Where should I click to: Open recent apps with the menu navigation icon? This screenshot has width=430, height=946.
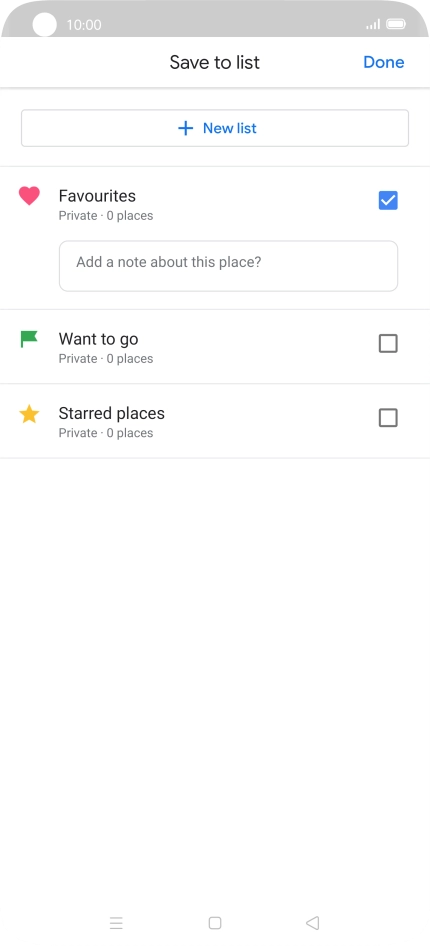pyautogui.click(x=116, y=922)
